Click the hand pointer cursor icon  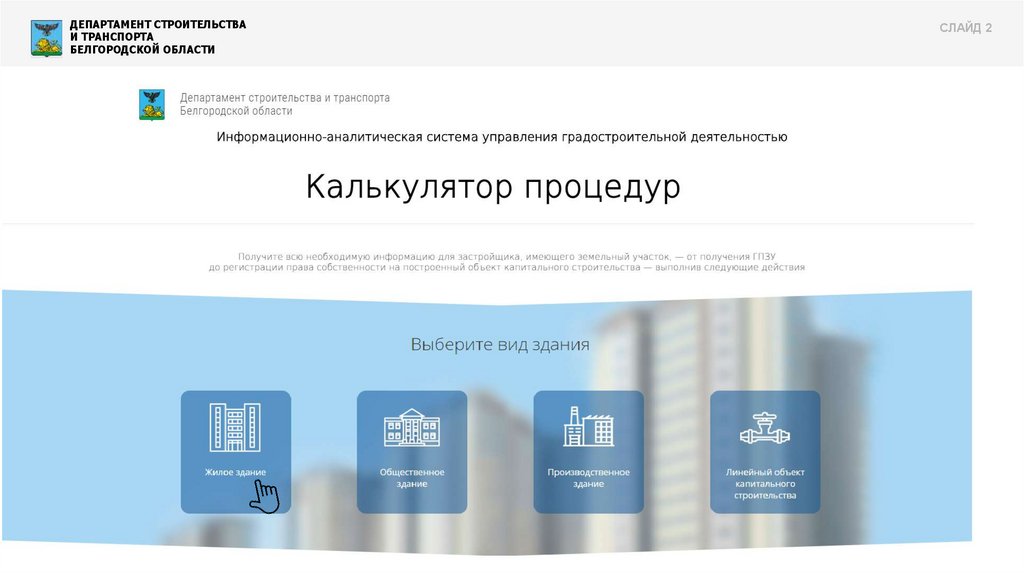[265, 496]
